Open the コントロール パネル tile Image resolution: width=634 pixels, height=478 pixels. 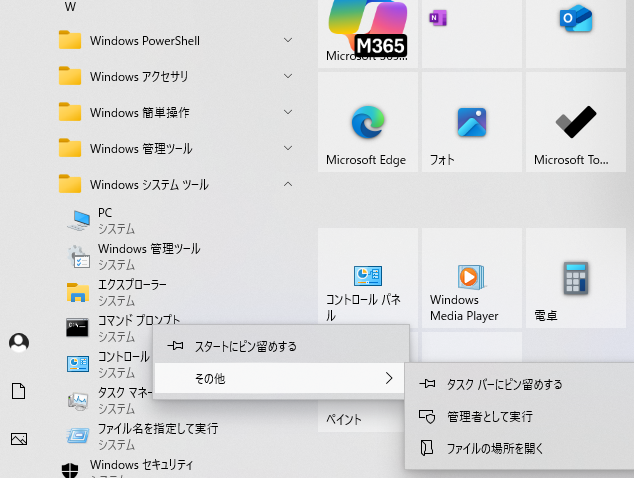click(x=368, y=276)
